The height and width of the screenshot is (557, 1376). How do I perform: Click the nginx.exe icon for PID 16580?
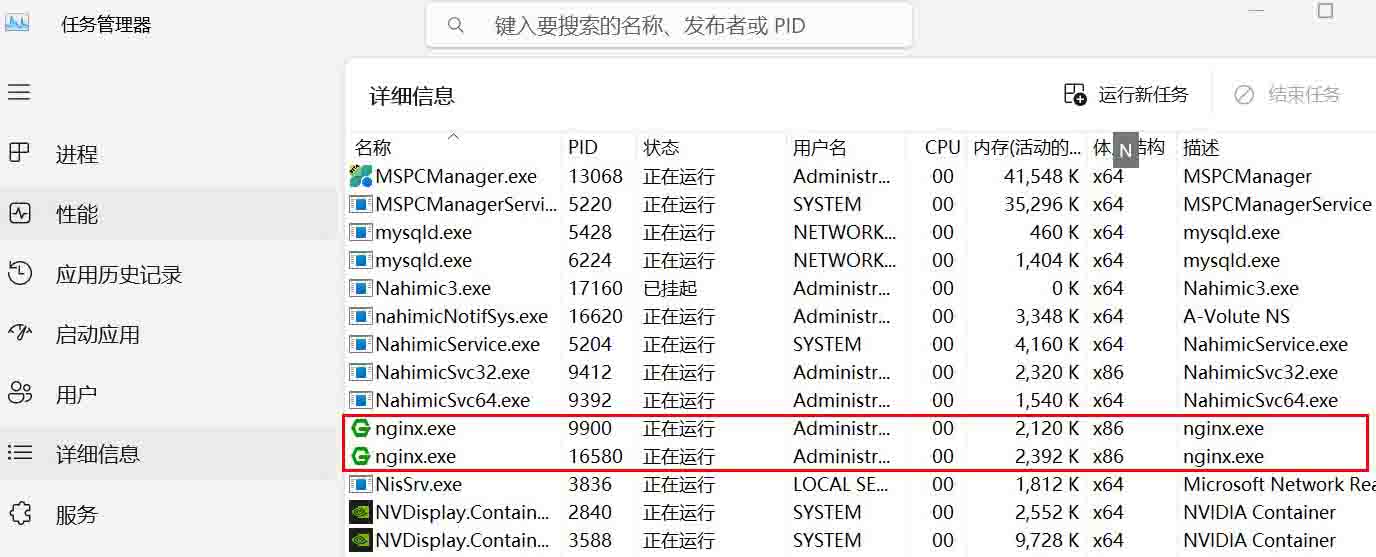click(x=360, y=456)
